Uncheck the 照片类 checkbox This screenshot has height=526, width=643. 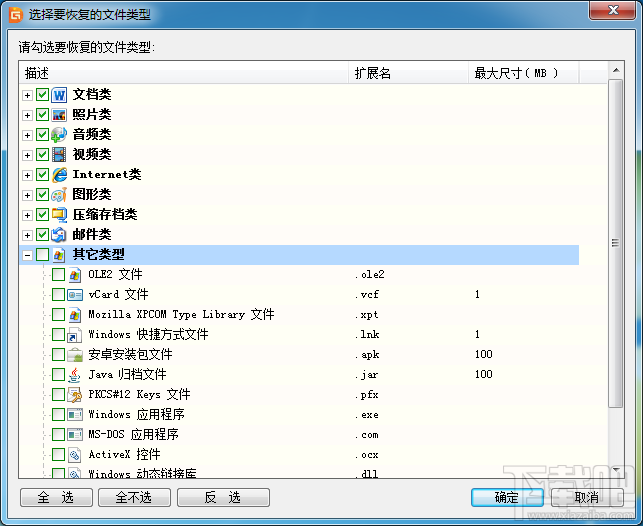(42, 115)
